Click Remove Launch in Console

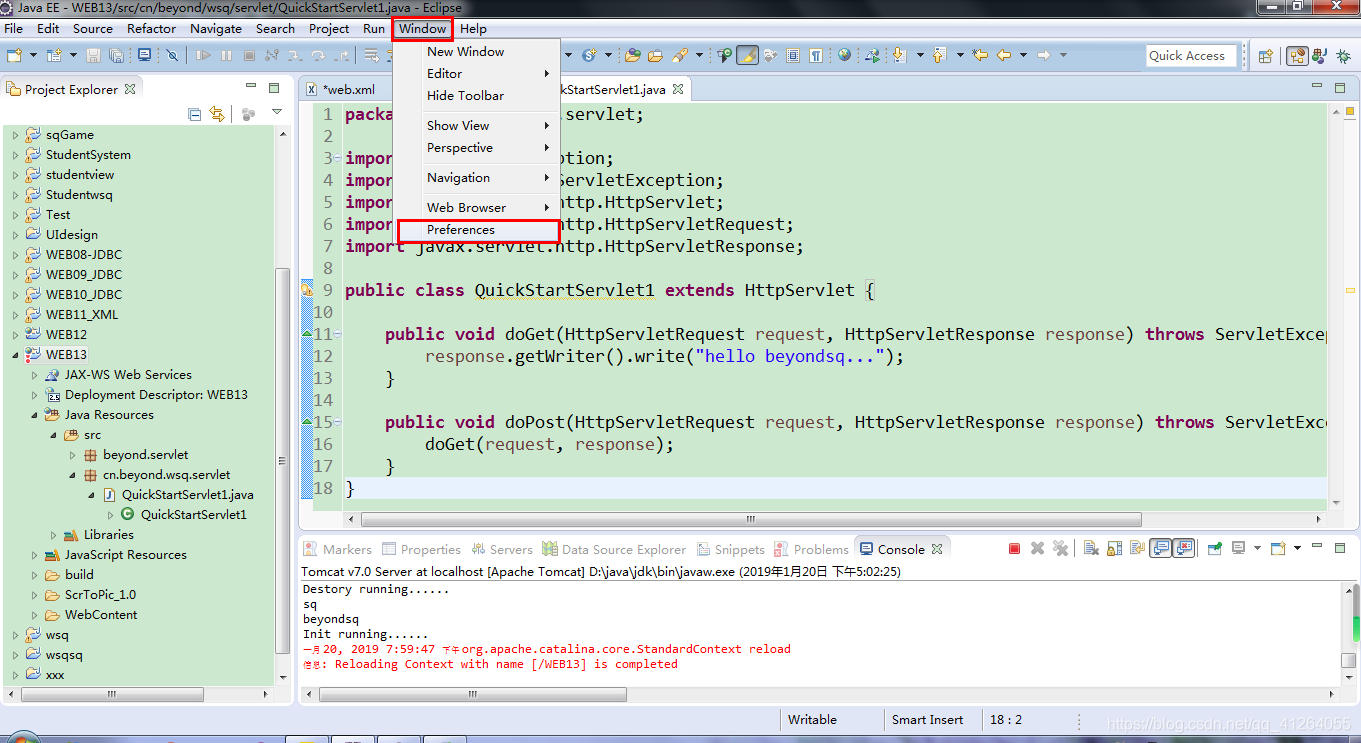click(x=1037, y=548)
